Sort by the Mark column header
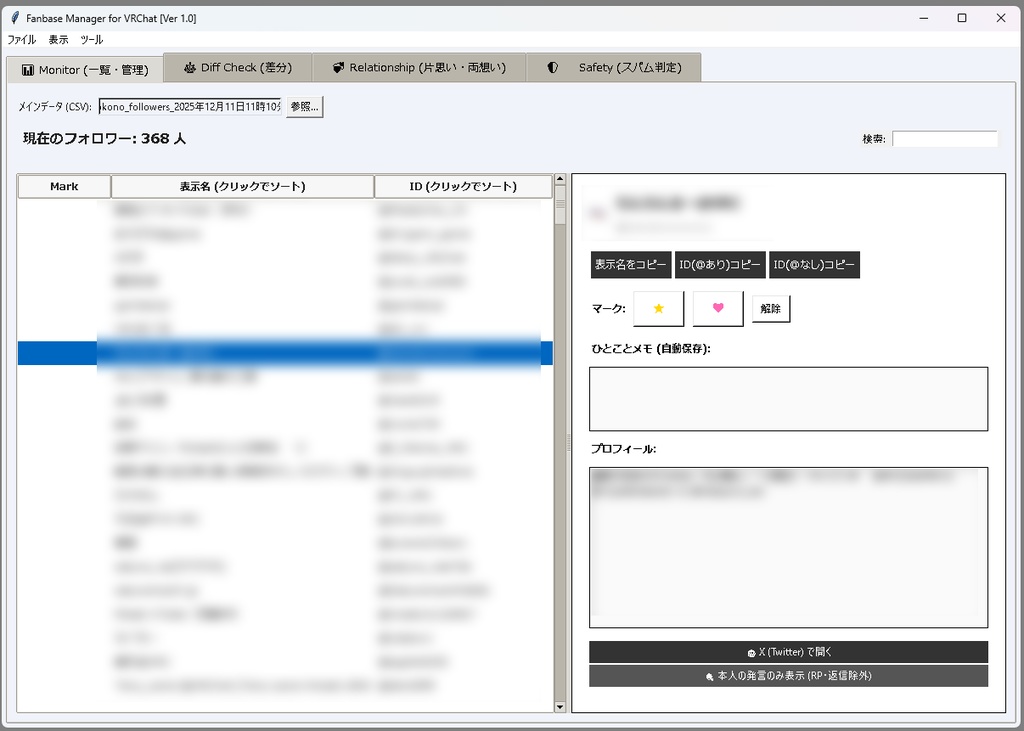 64,186
